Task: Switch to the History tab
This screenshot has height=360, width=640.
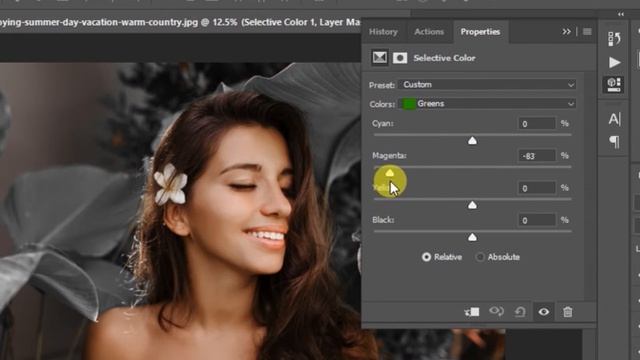Action: point(383,32)
